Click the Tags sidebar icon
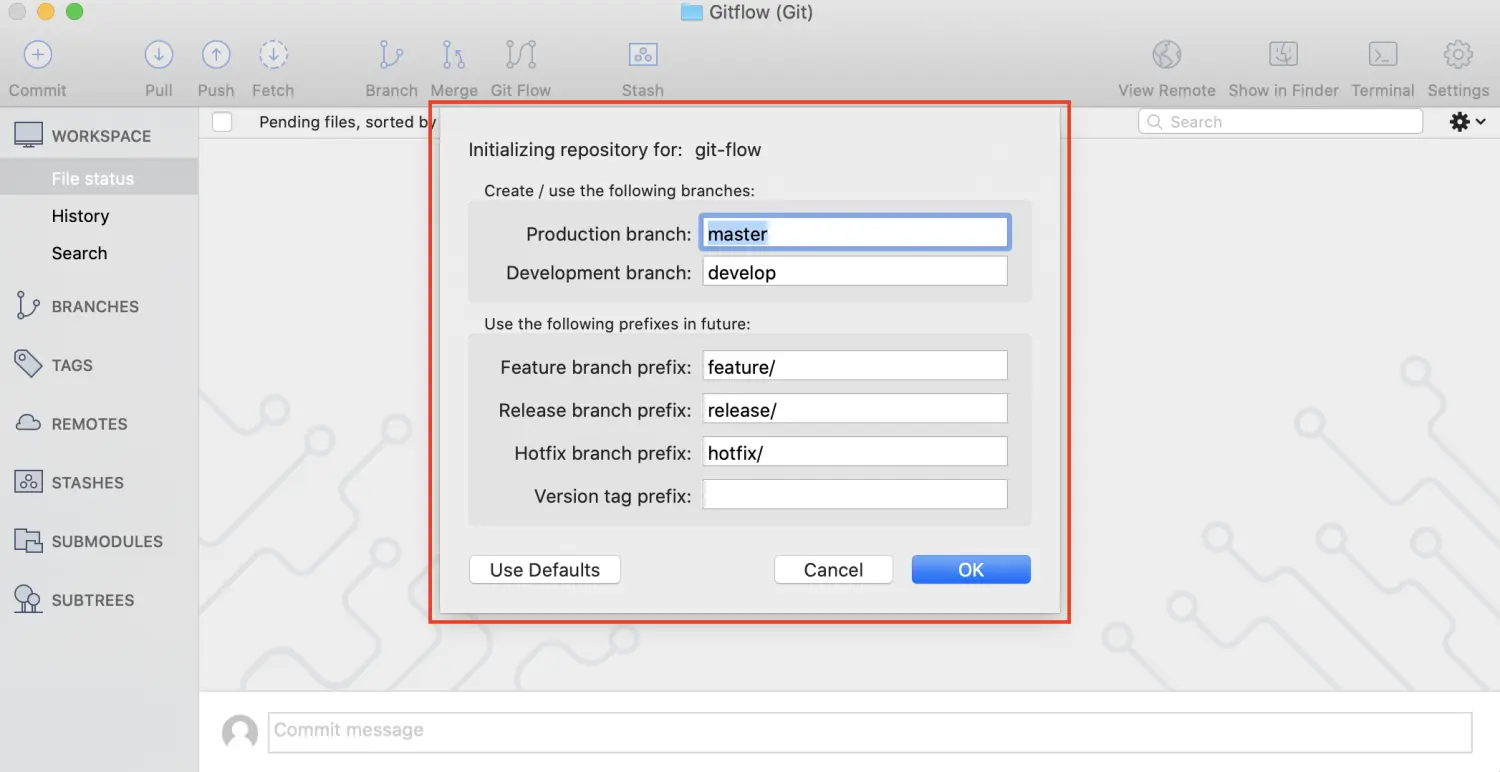The width and height of the screenshot is (1500, 772). coord(28,365)
